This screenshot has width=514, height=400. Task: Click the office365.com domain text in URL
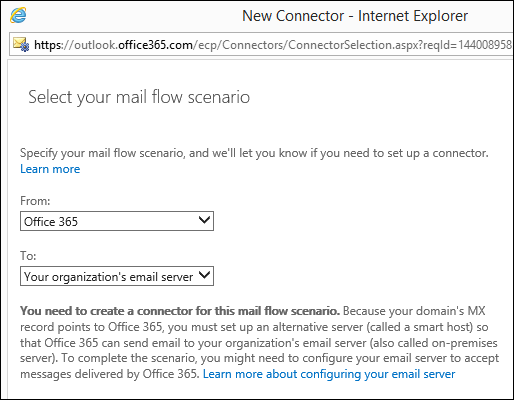click(x=155, y=45)
